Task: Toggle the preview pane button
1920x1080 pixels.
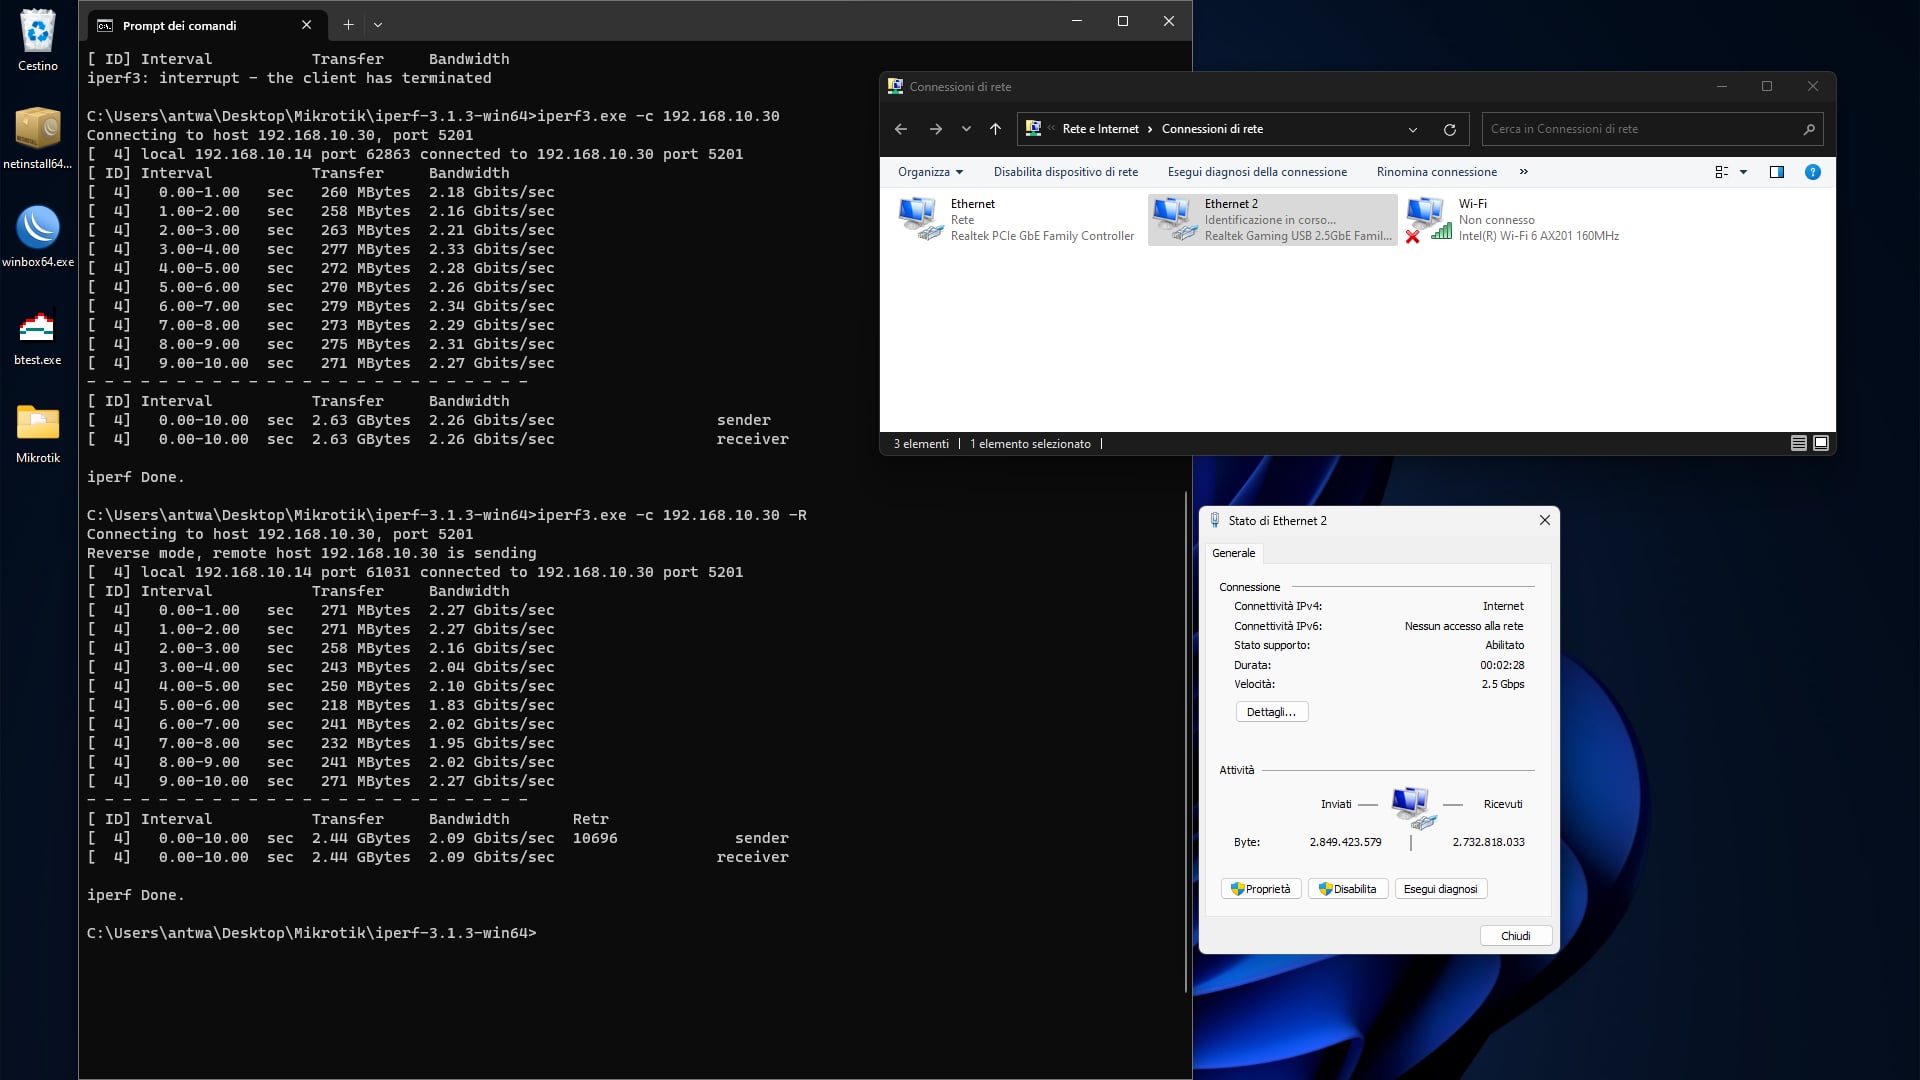Action: point(1777,172)
